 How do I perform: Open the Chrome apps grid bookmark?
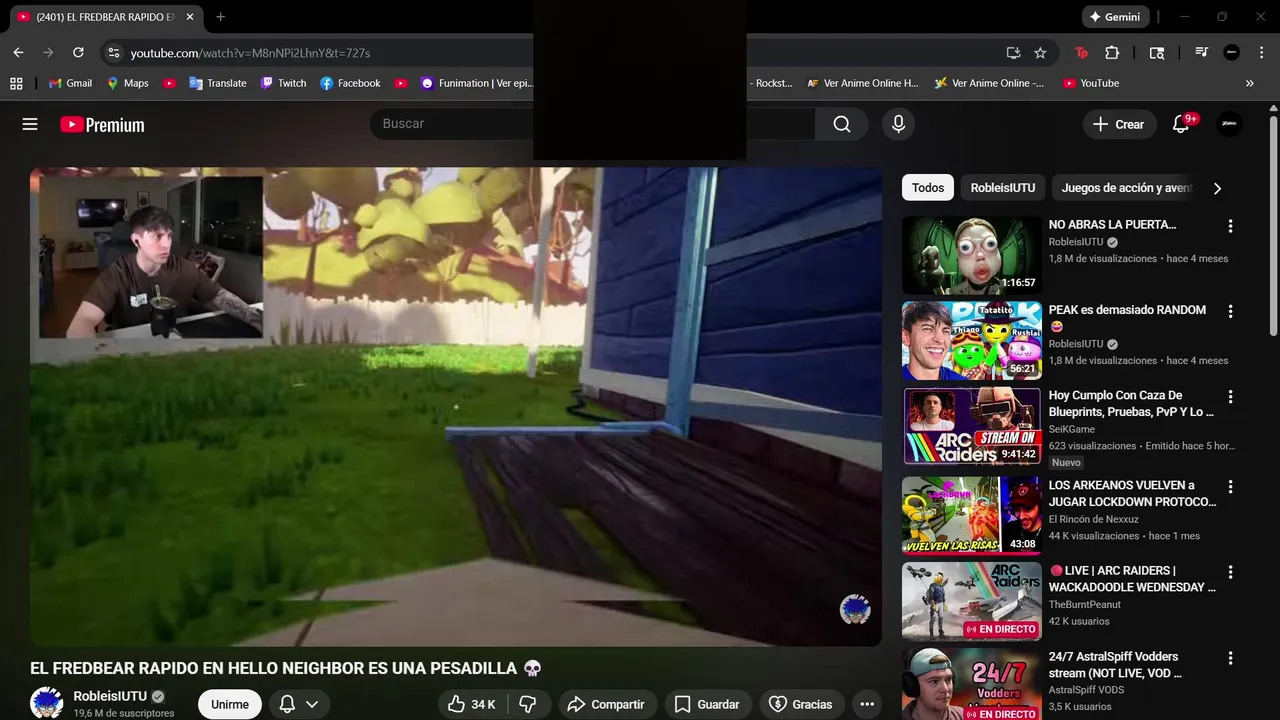coord(16,83)
